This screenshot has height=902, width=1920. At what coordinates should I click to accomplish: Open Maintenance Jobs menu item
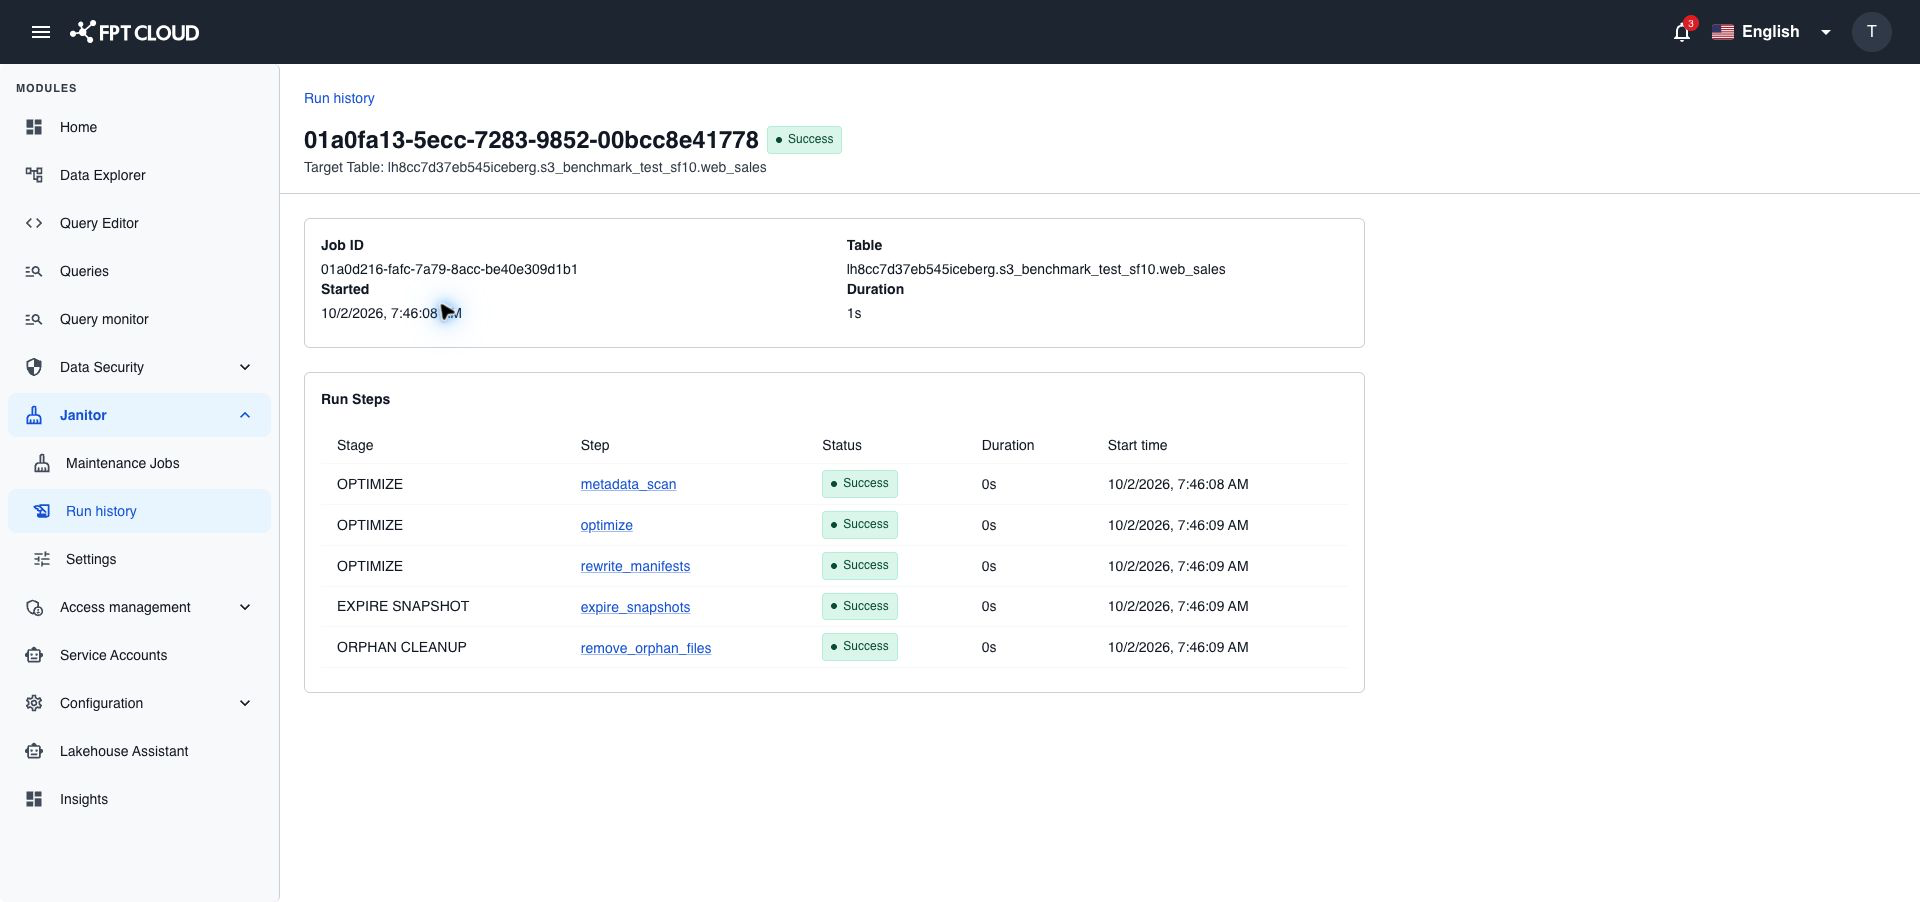coord(139,463)
